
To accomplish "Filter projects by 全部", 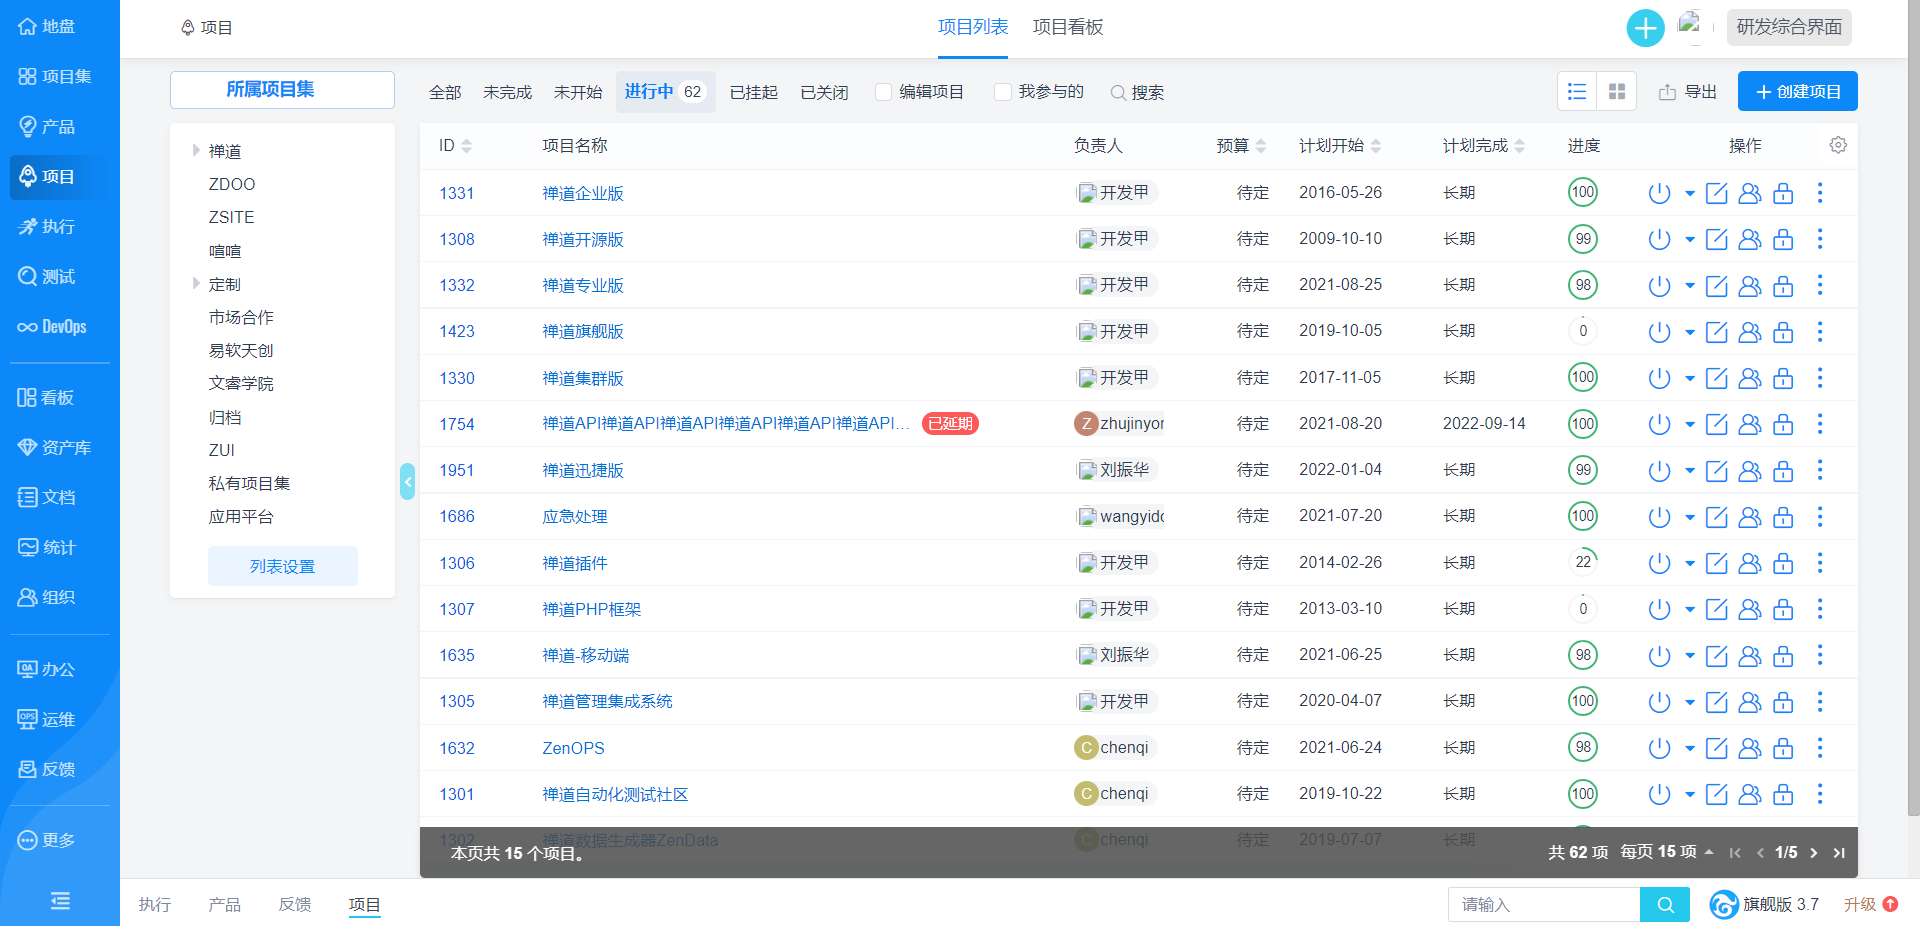I will click(x=445, y=92).
